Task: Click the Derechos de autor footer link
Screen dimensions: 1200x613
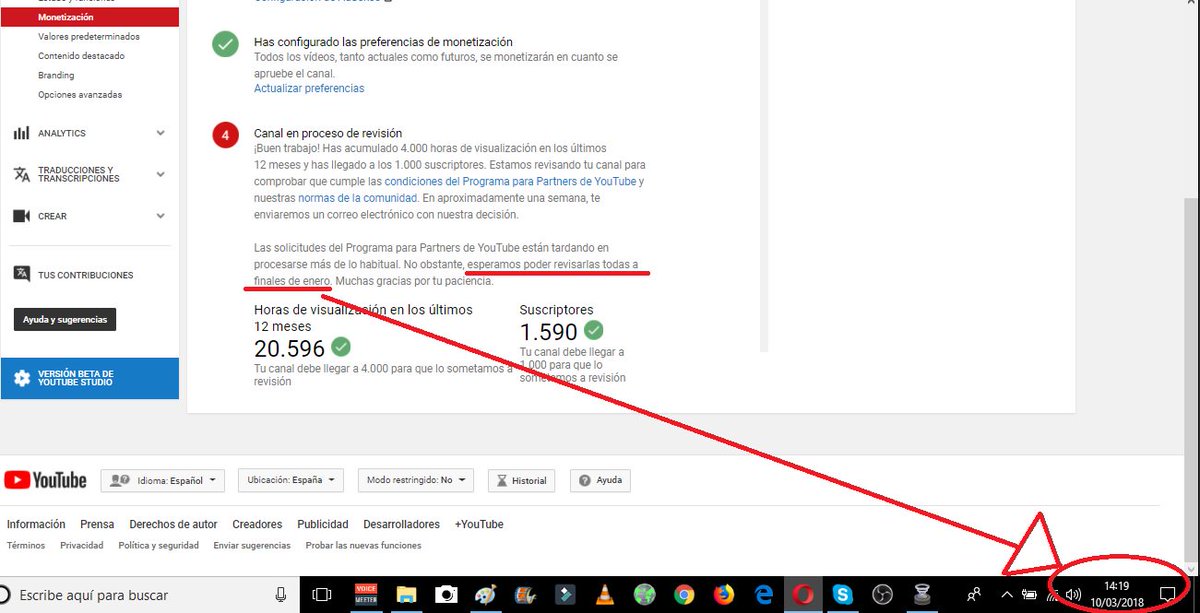Action: tap(173, 524)
